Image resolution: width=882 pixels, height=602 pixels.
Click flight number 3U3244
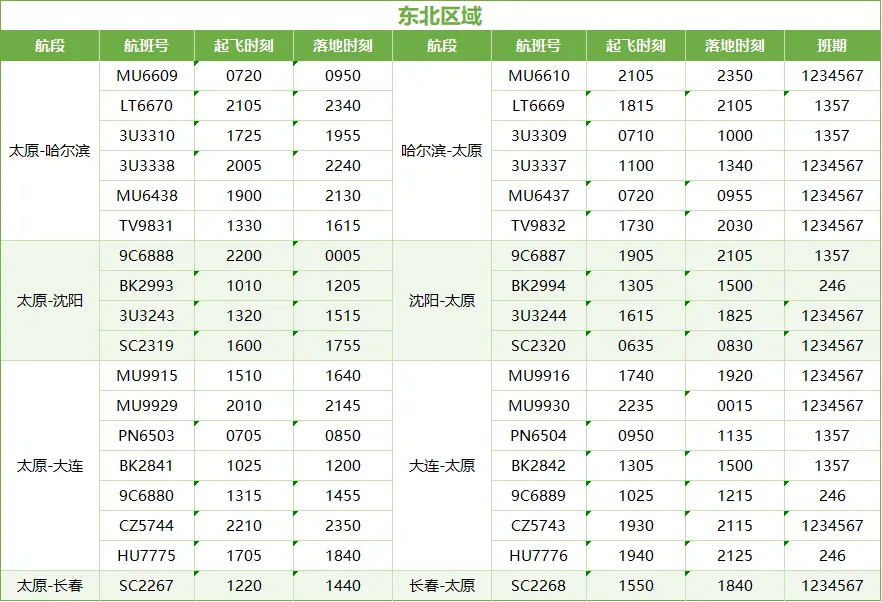539,316
